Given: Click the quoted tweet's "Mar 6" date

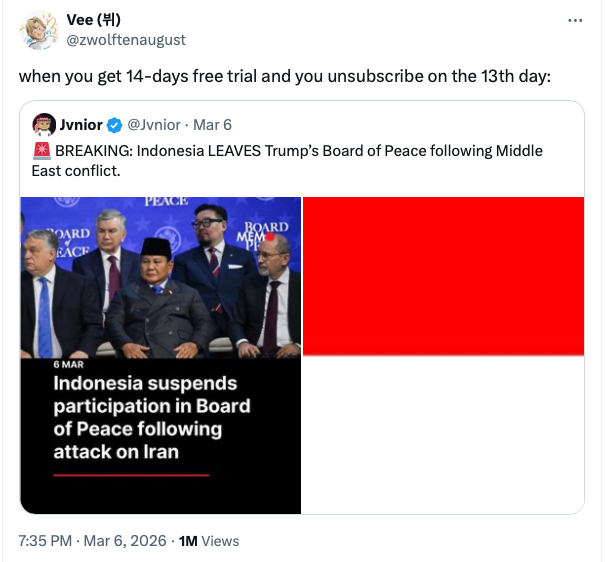Looking at the screenshot, I should (x=212, y=125).
